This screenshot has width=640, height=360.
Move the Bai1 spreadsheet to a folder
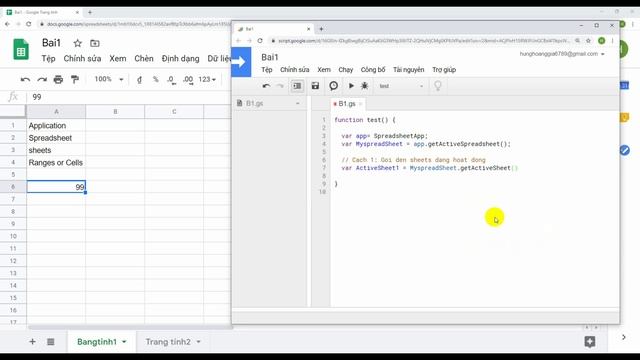(x=95, y=43)
